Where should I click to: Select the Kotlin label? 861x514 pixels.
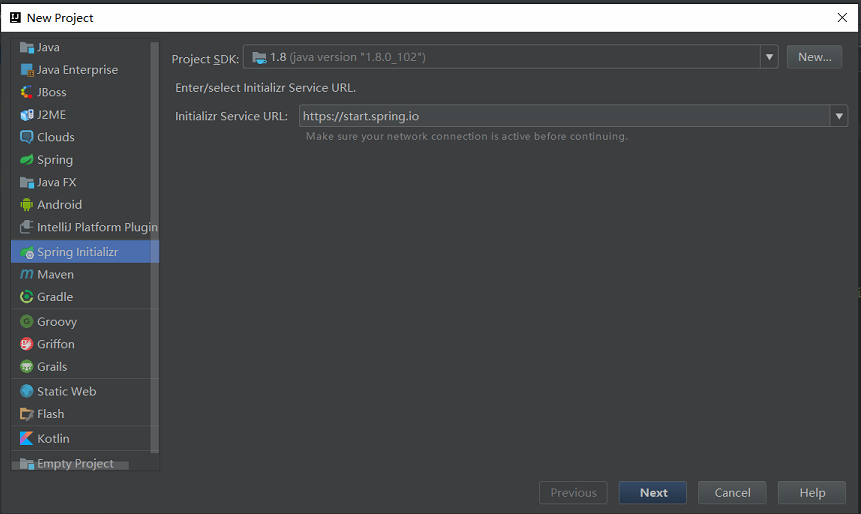coord(53,438)
